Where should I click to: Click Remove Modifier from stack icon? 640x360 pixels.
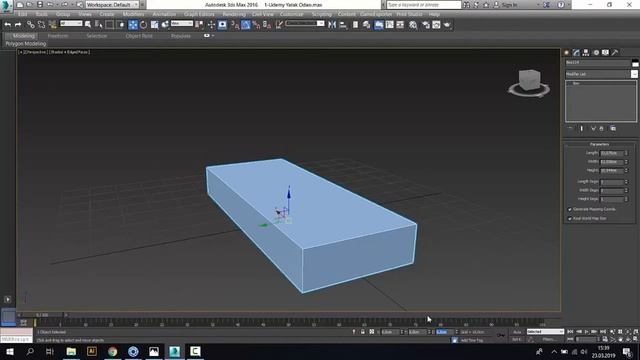click(x=601, y=129)
